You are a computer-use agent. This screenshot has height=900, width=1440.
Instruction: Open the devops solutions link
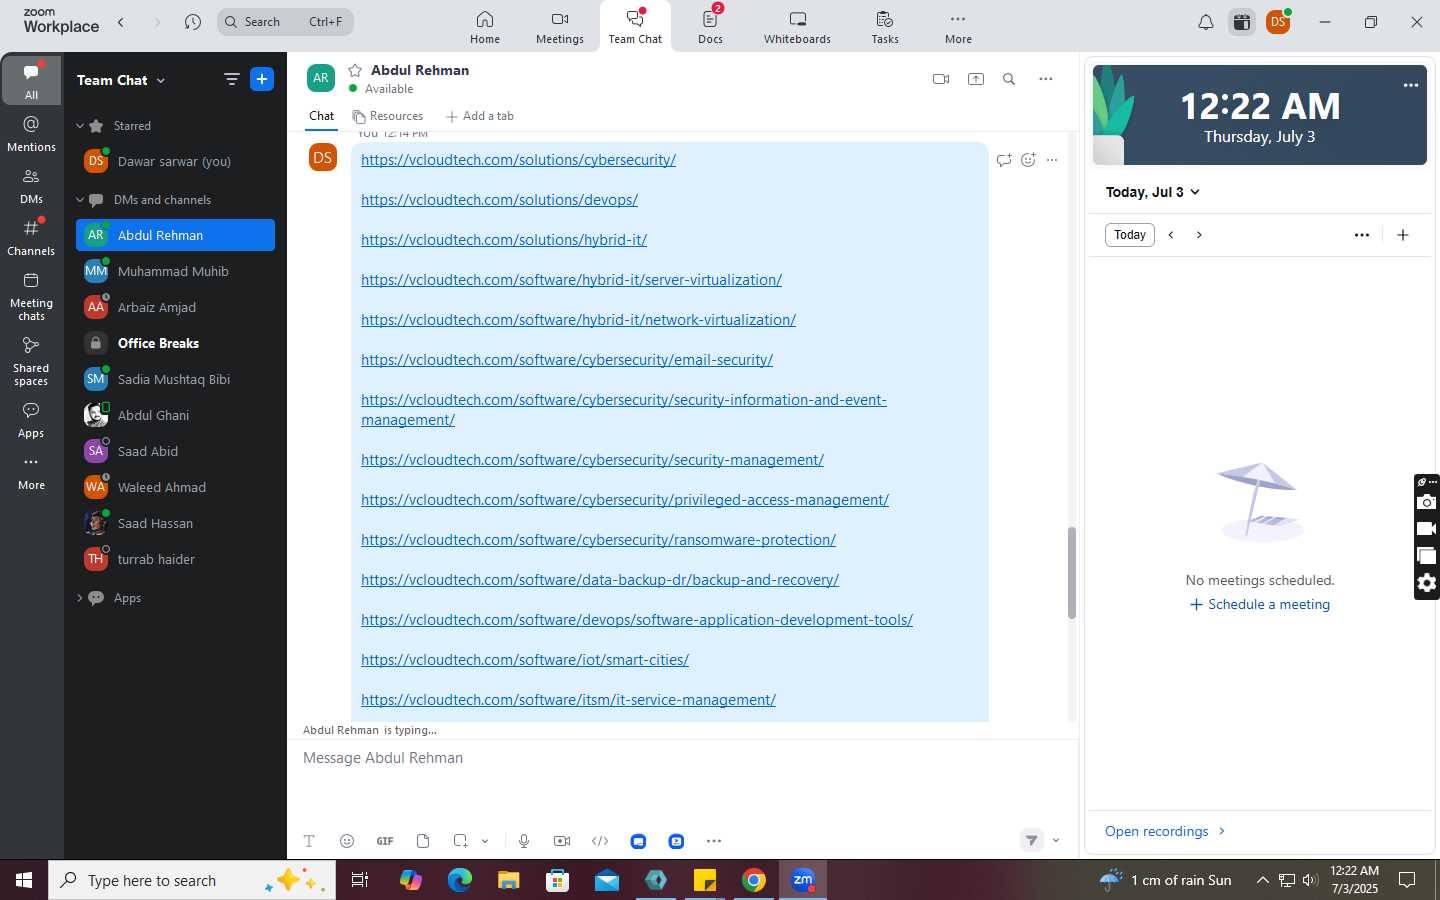tap(499, 200)
